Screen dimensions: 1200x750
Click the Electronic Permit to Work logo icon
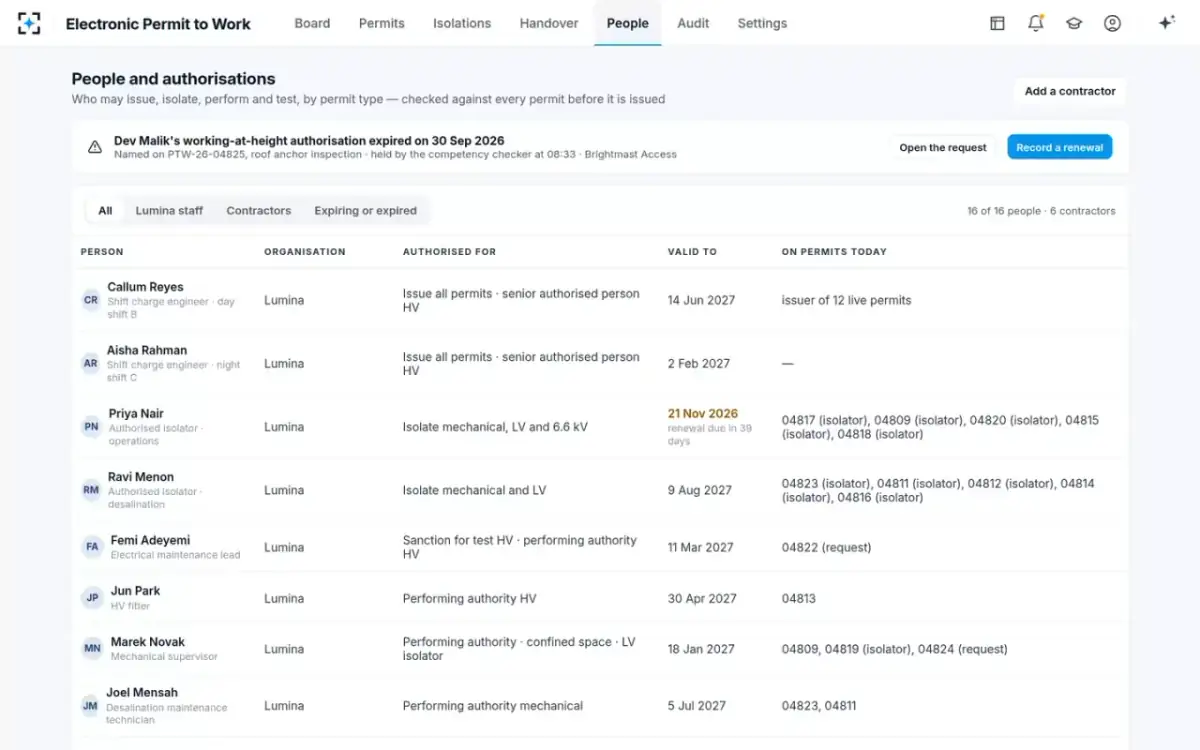click(x=29, y=23)
